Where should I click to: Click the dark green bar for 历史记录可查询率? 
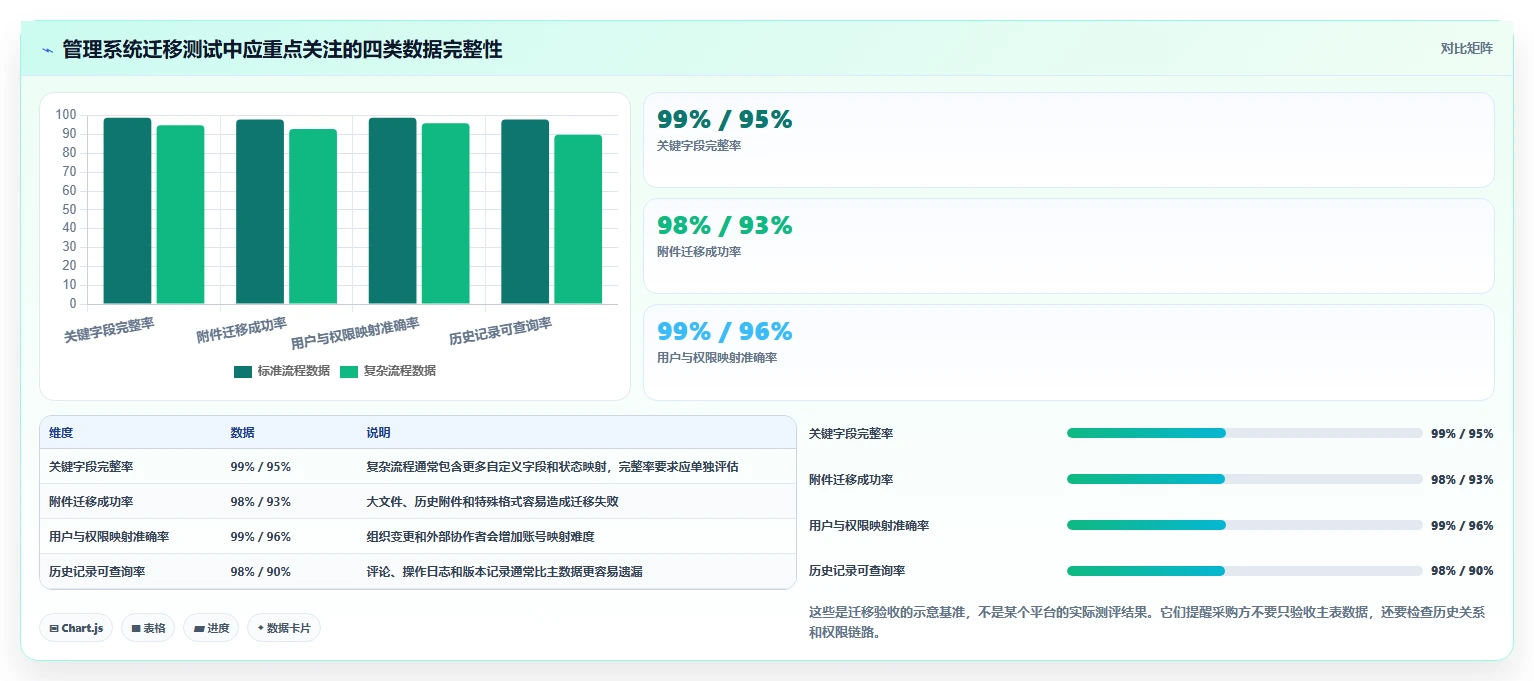point(525,212)
